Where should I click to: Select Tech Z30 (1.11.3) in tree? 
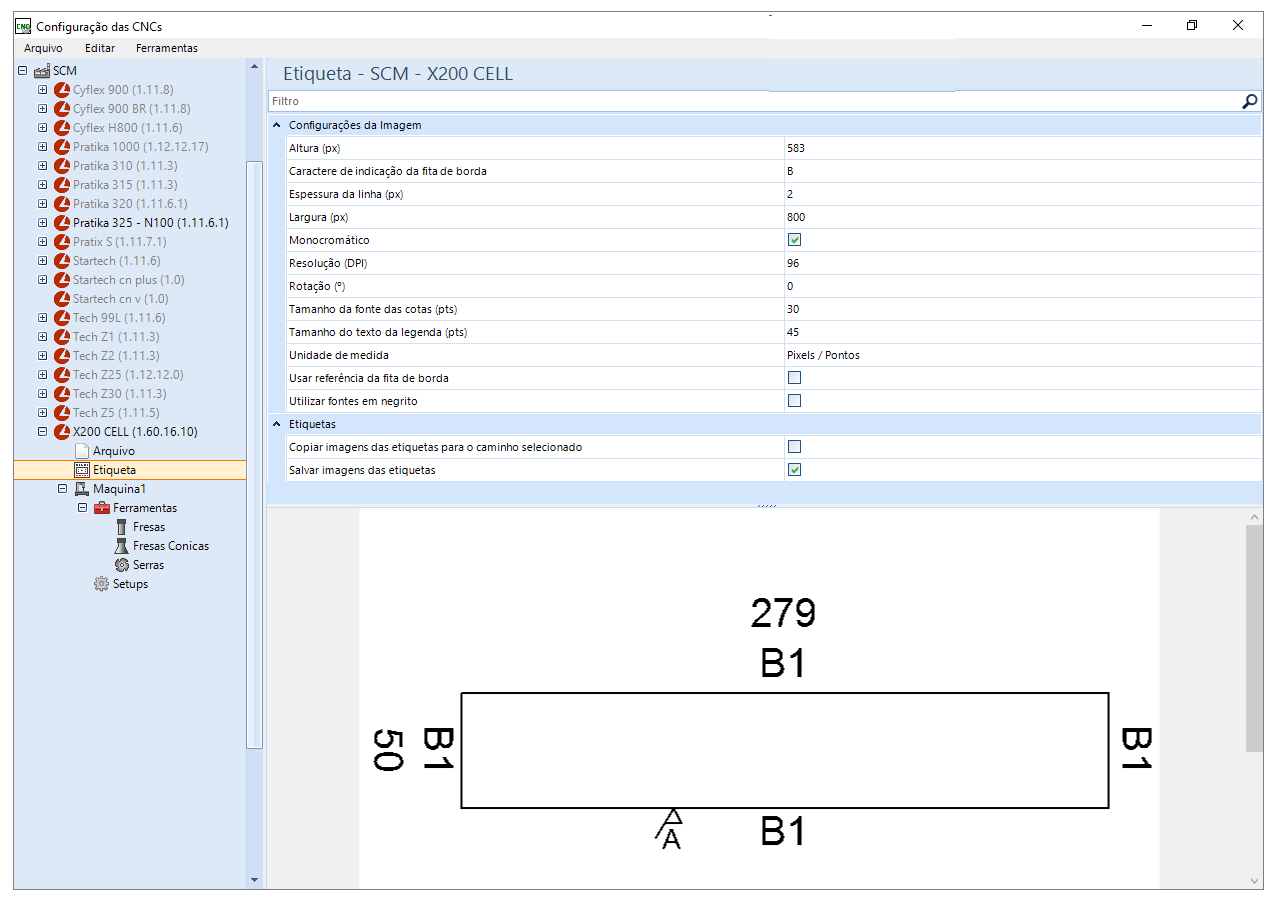pos(120,394)
